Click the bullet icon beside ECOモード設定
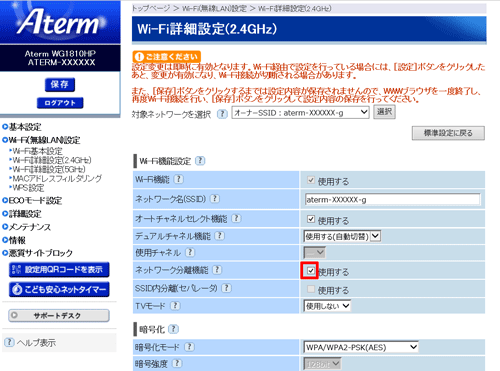The image size is (500, 371). [5, 200]
